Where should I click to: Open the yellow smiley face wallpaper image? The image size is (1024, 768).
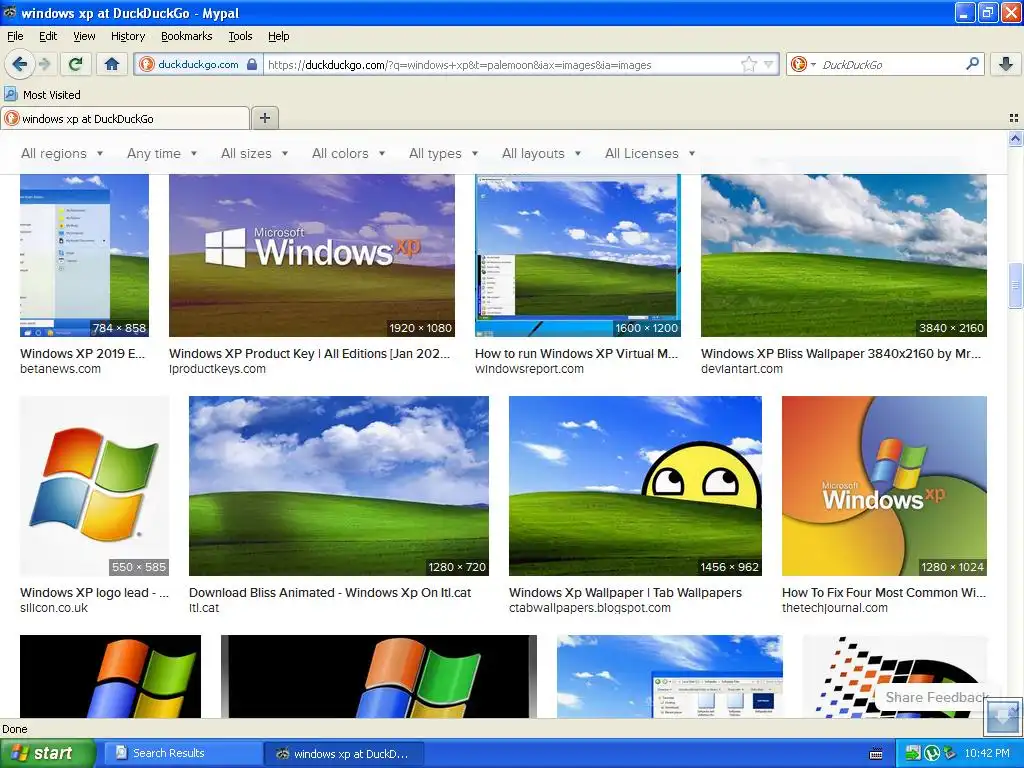point(635,486)
